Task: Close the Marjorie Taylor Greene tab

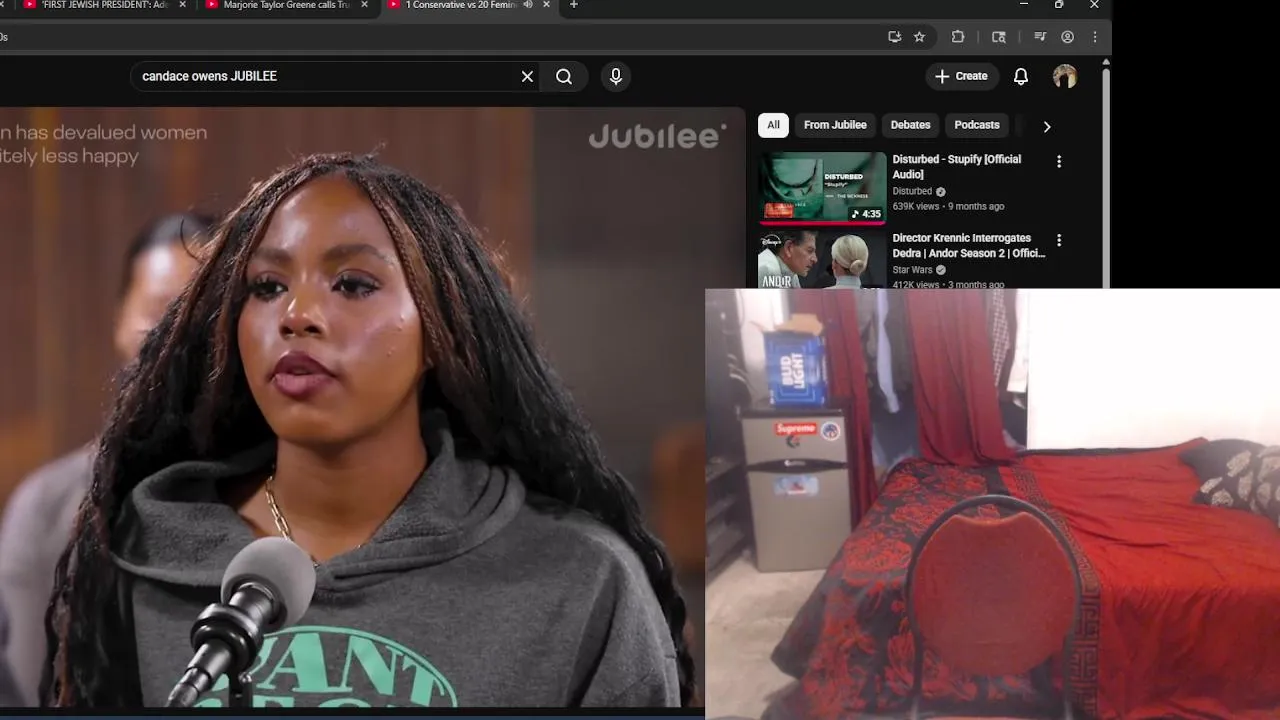Action: [x=364, y=5]
